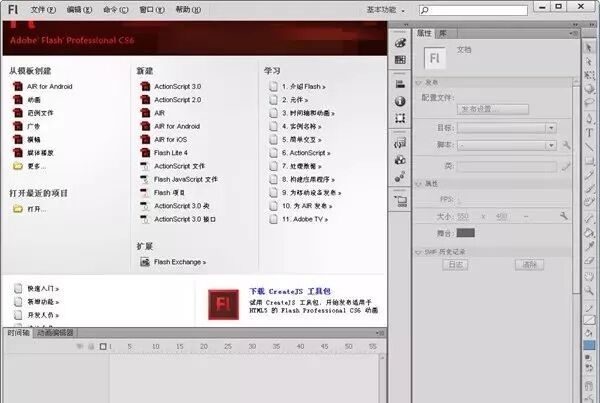Collapse the 属性 section in Properties panel
Viewport: 600px width, 403px height.
(x=418, y=184)
